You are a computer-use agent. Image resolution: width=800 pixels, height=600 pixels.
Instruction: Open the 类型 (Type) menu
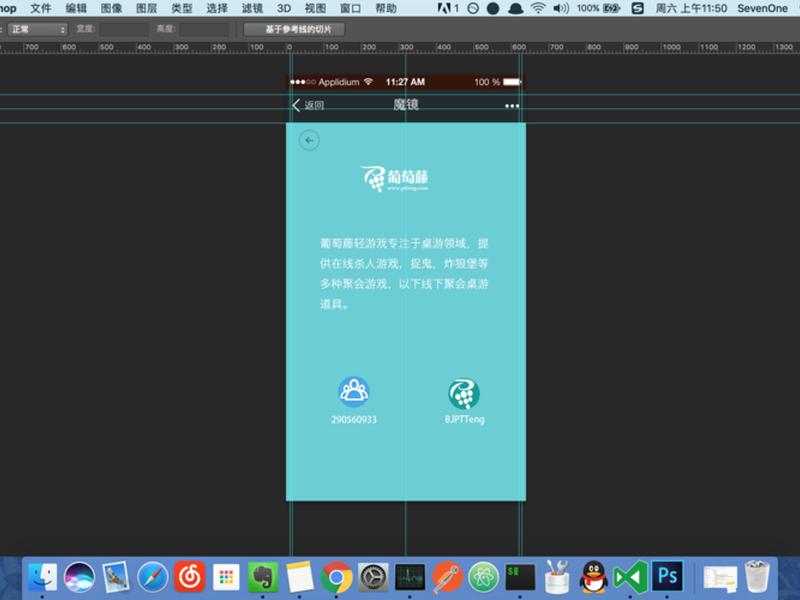(x=182, y=8)
